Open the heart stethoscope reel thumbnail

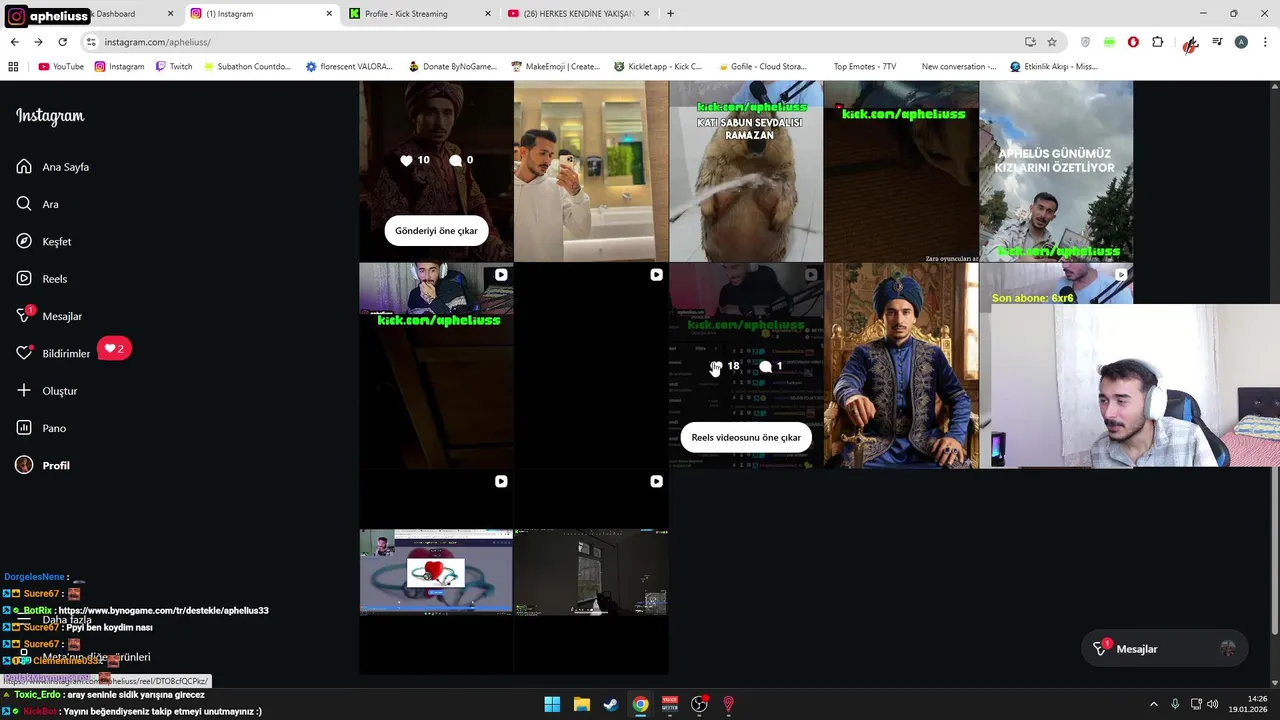point(436,572)
